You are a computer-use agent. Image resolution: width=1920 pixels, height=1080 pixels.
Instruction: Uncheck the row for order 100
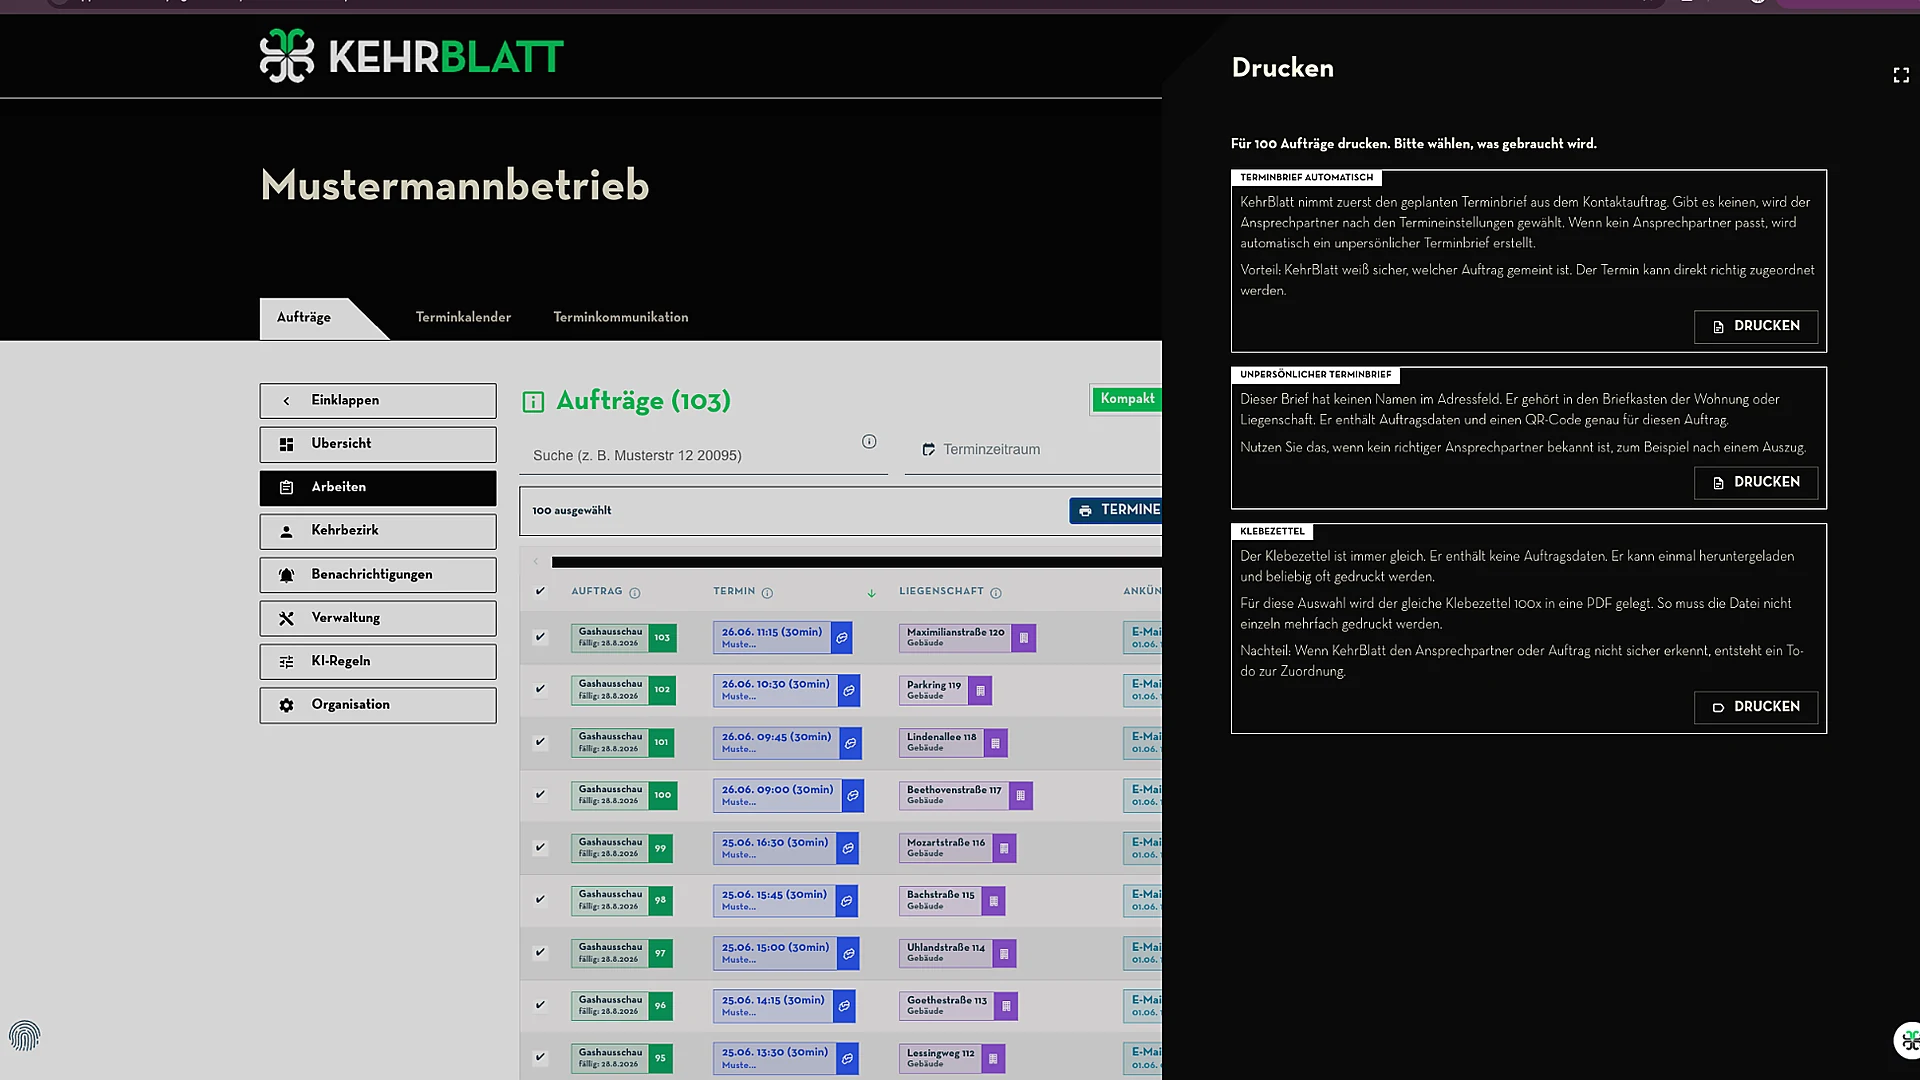540,795
